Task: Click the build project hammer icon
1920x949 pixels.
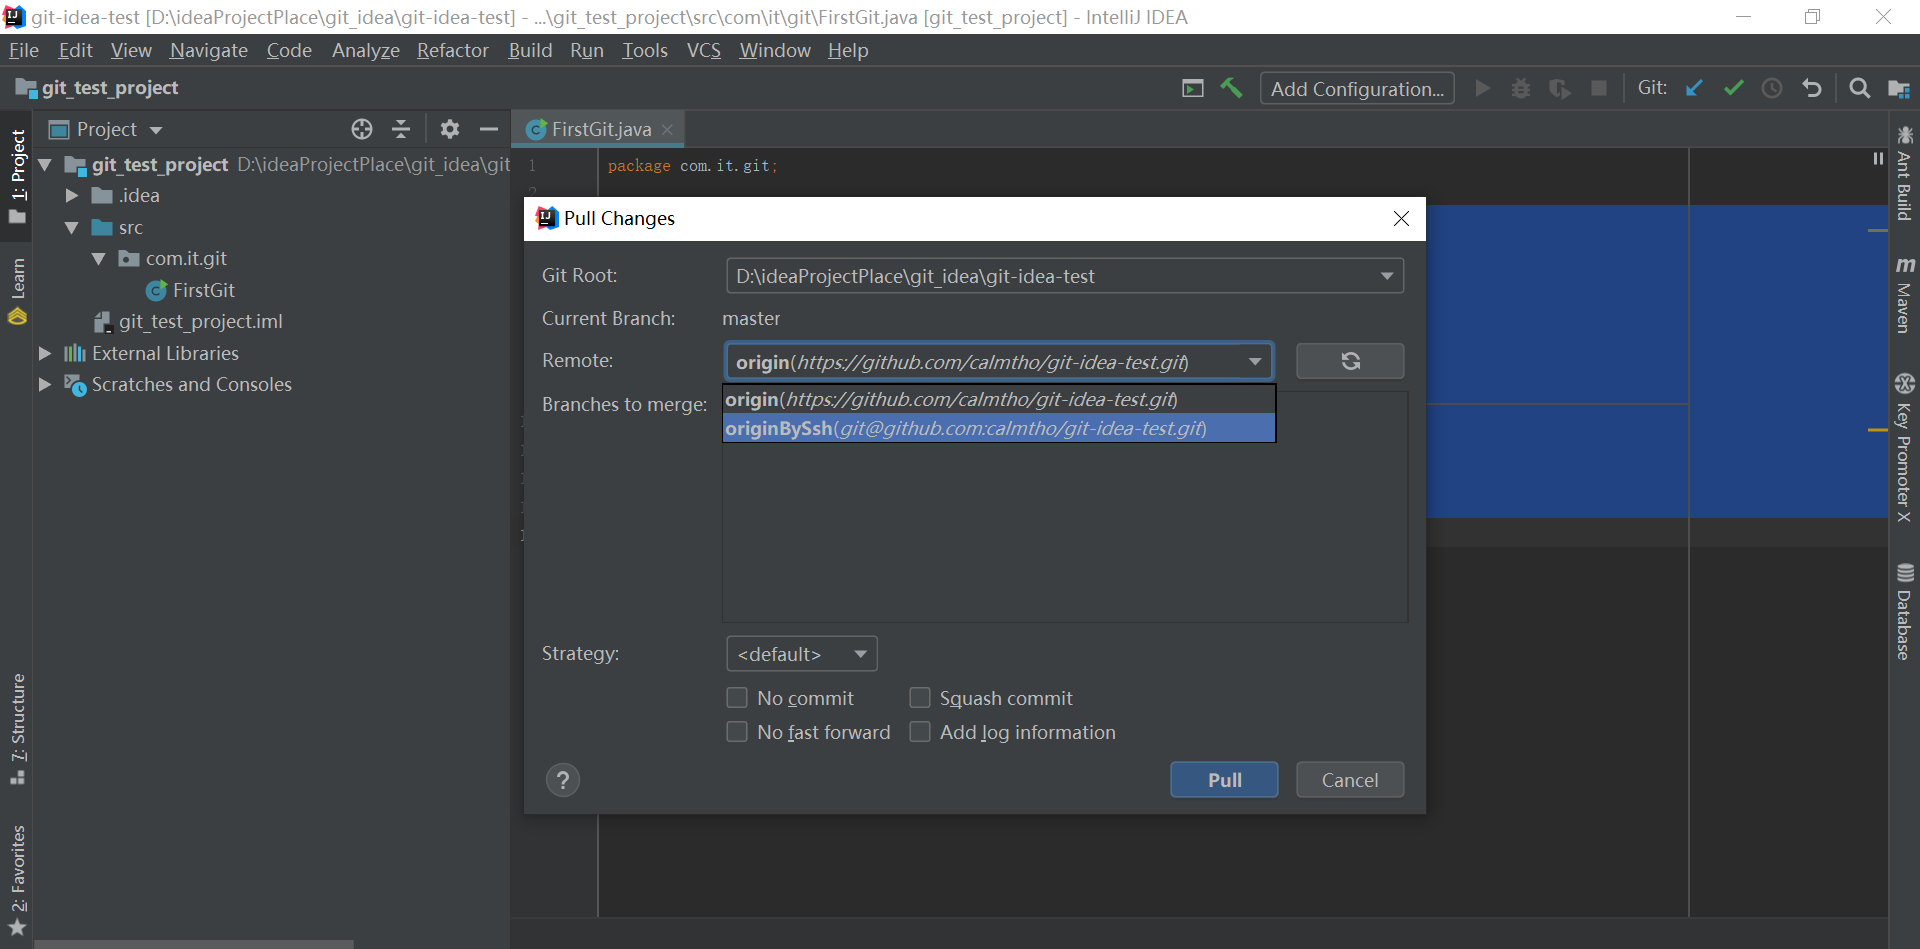Action: click(x=1231, y=88)
